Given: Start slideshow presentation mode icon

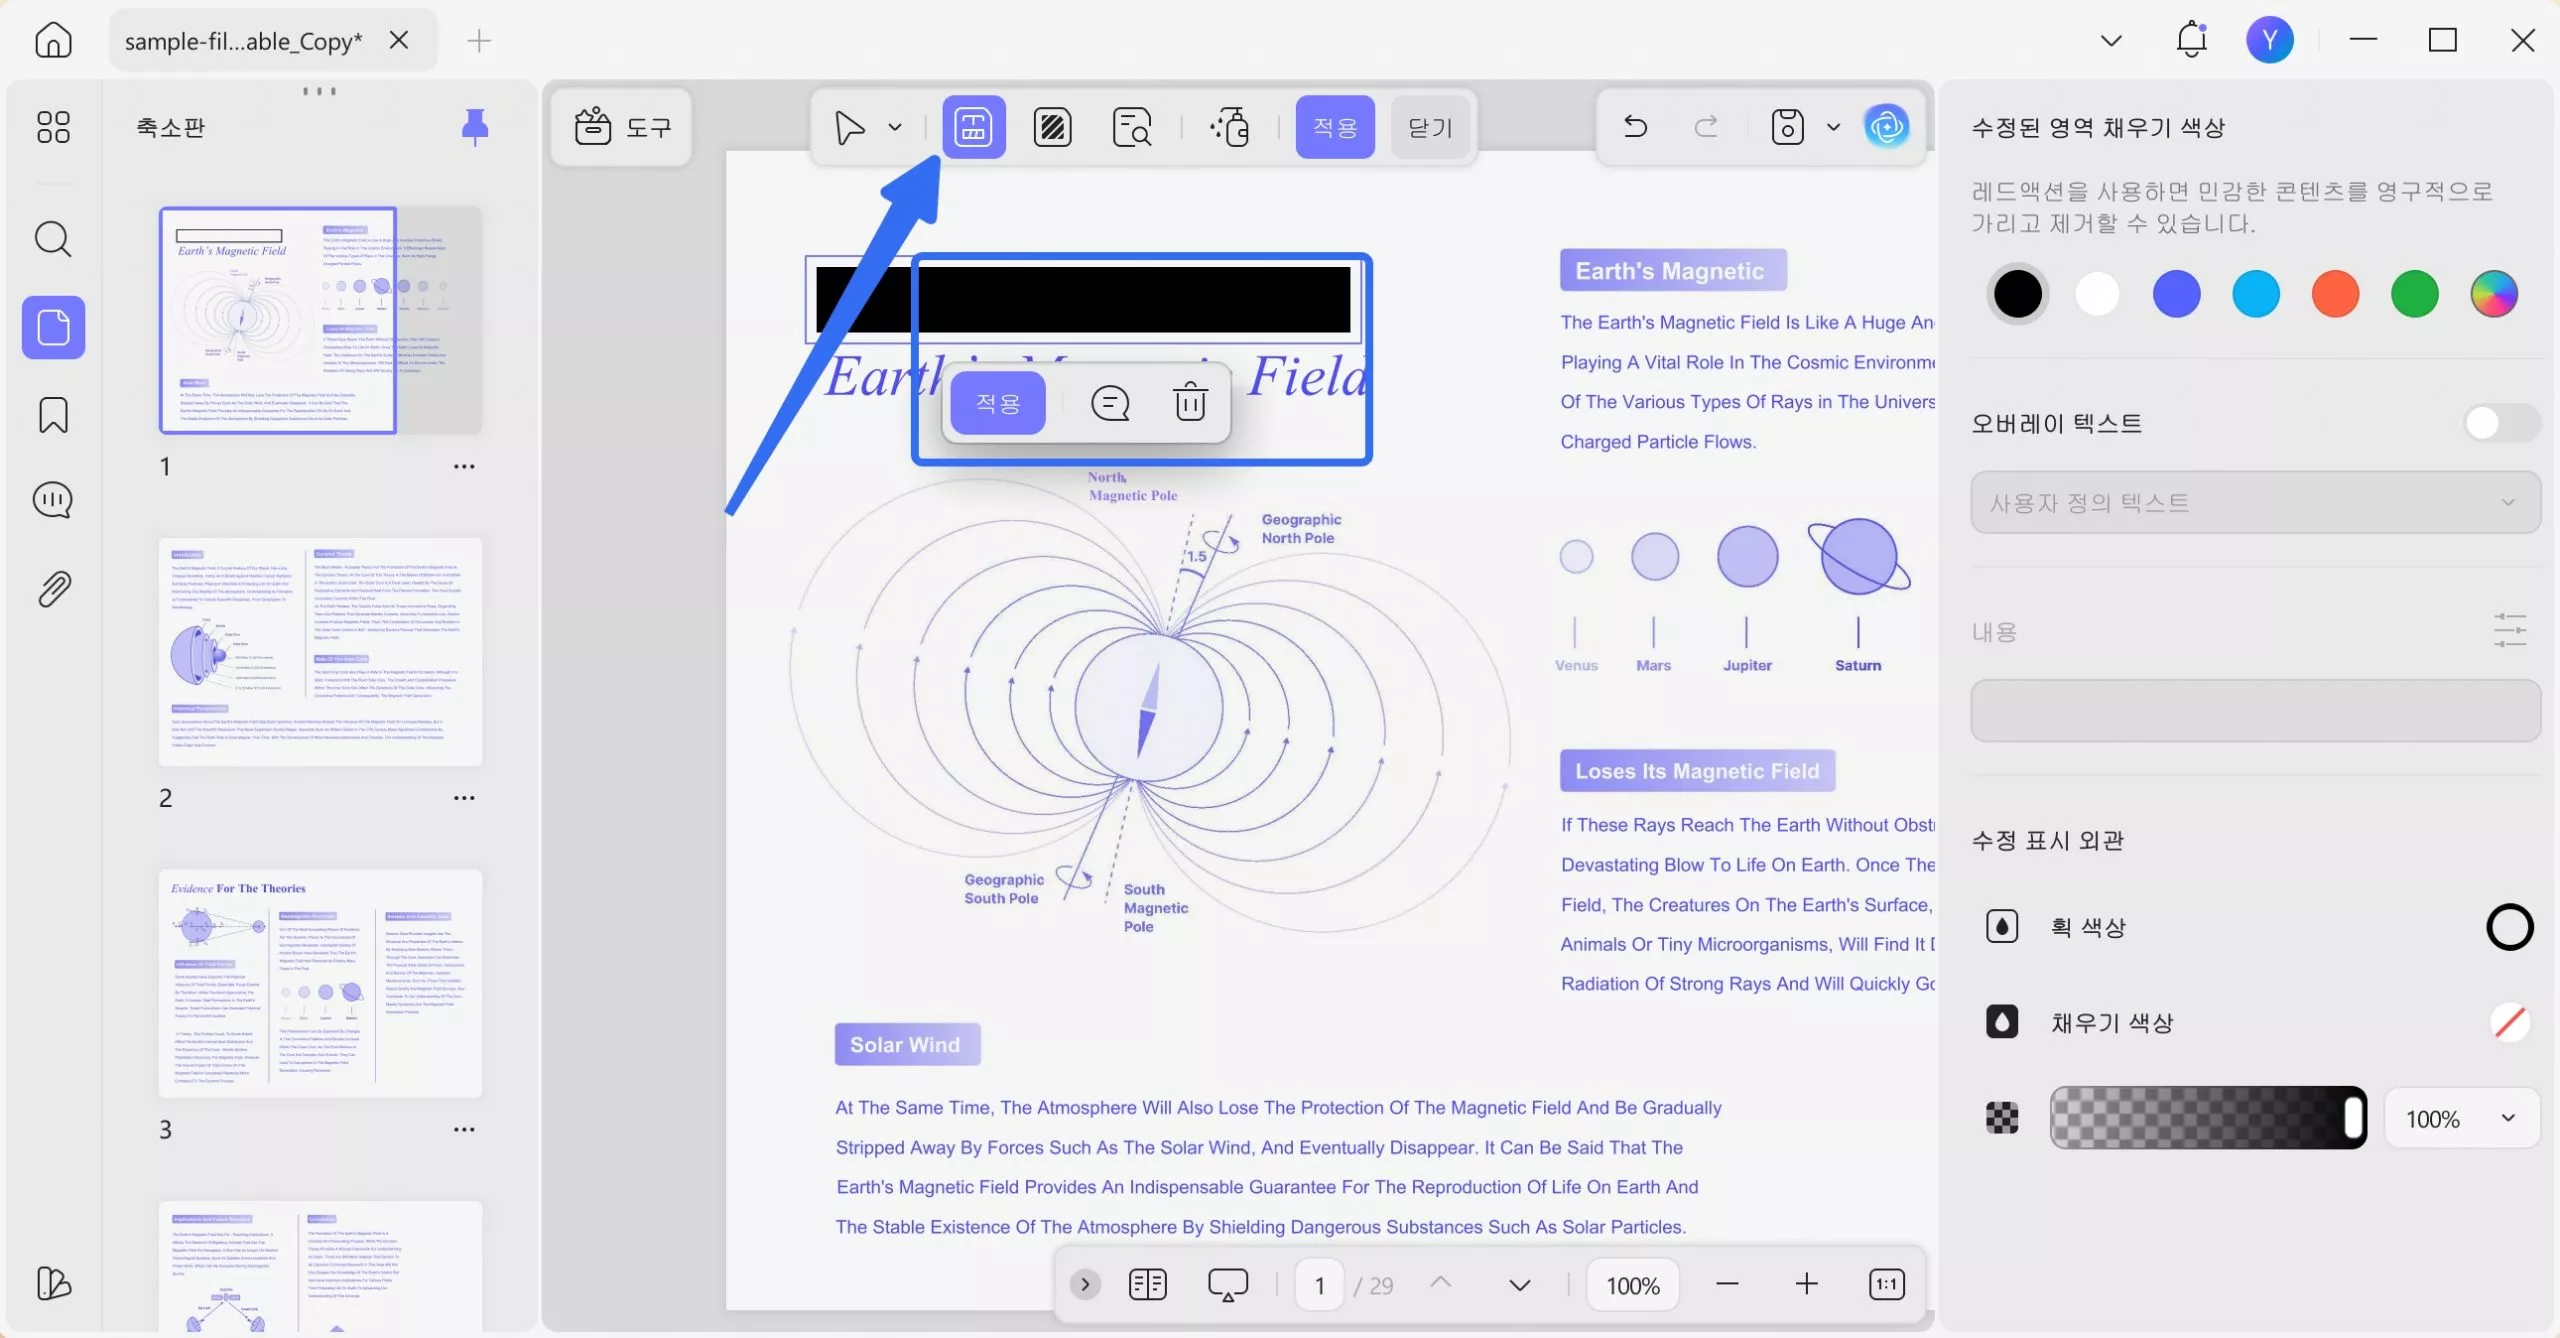Looking at the screenshot, I should click(x=1228, y=1284).
